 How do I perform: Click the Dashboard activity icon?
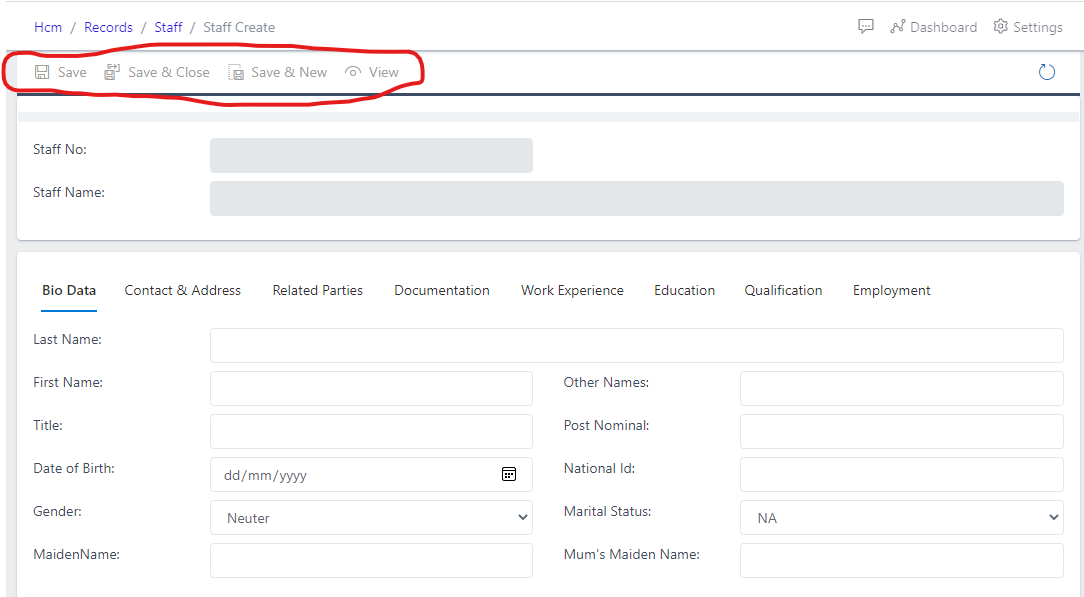[898, 27]
